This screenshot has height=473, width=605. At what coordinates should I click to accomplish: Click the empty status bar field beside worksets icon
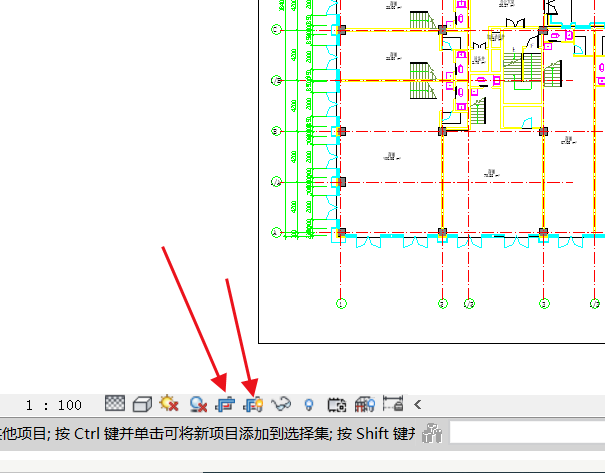point(525,433)
